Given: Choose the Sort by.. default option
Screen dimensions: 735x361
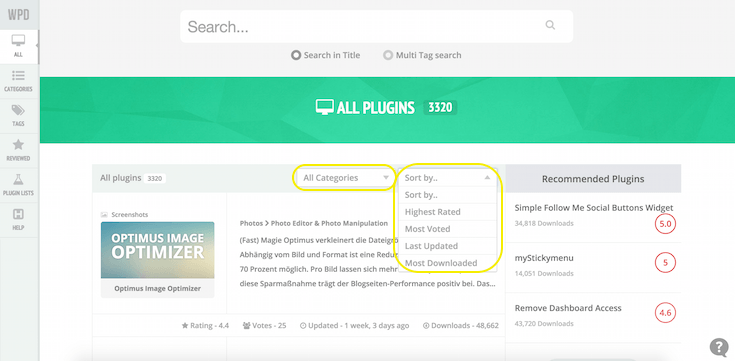Looking at the screenshot, I should (448, 195).
